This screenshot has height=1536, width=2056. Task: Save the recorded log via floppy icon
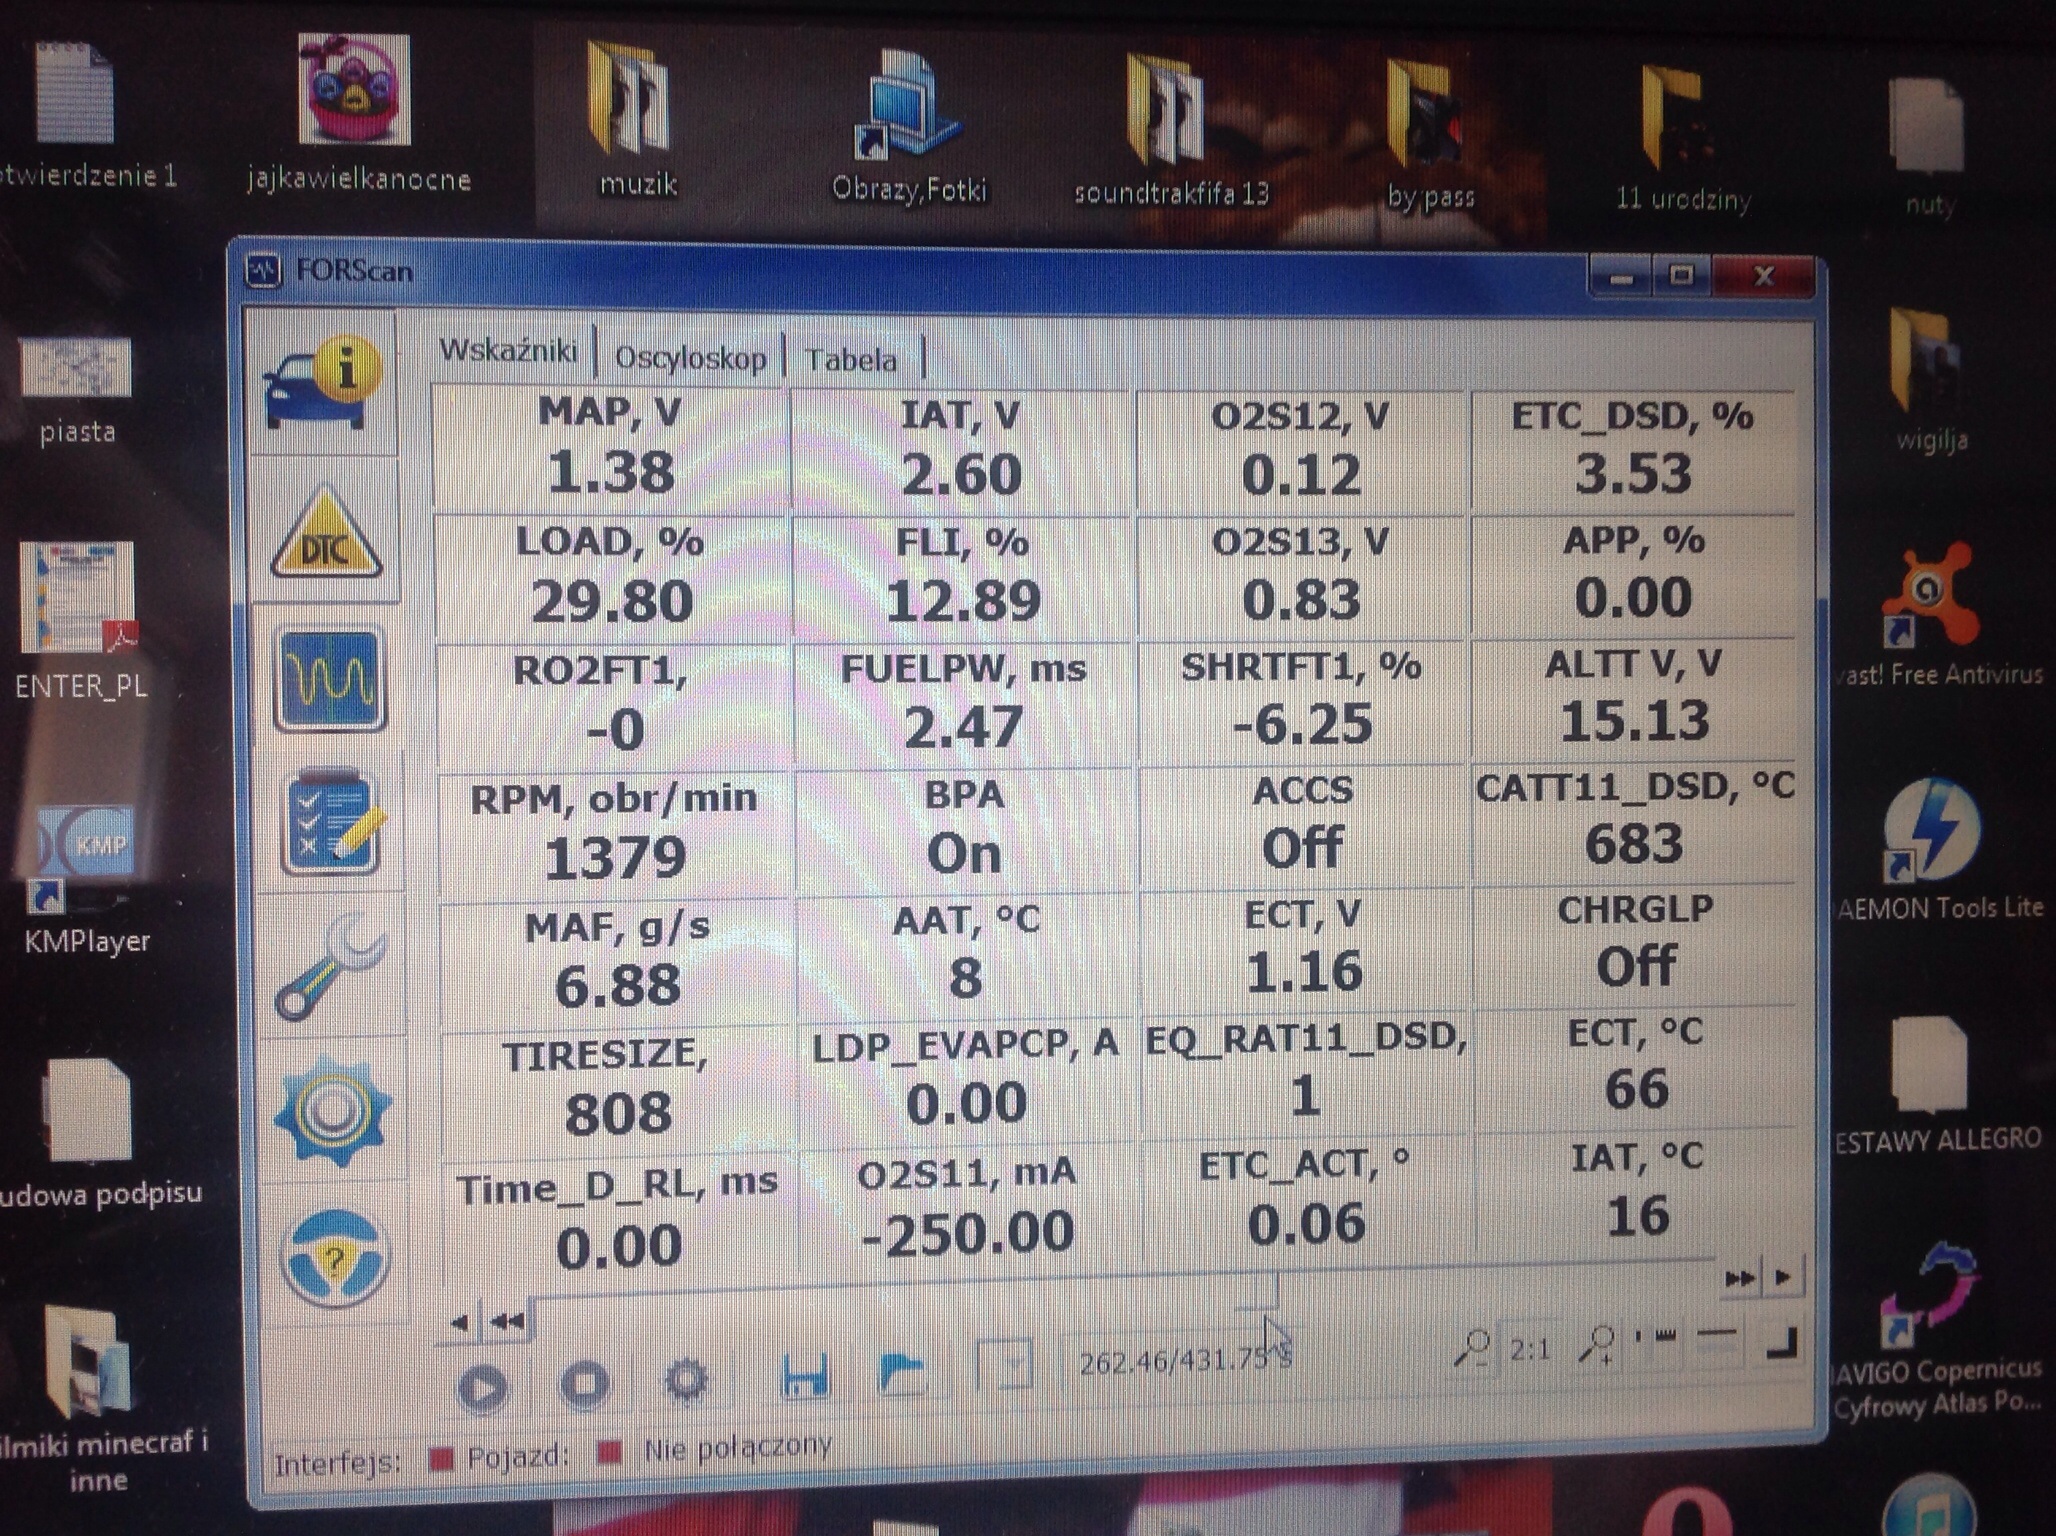coord(804,1376)
